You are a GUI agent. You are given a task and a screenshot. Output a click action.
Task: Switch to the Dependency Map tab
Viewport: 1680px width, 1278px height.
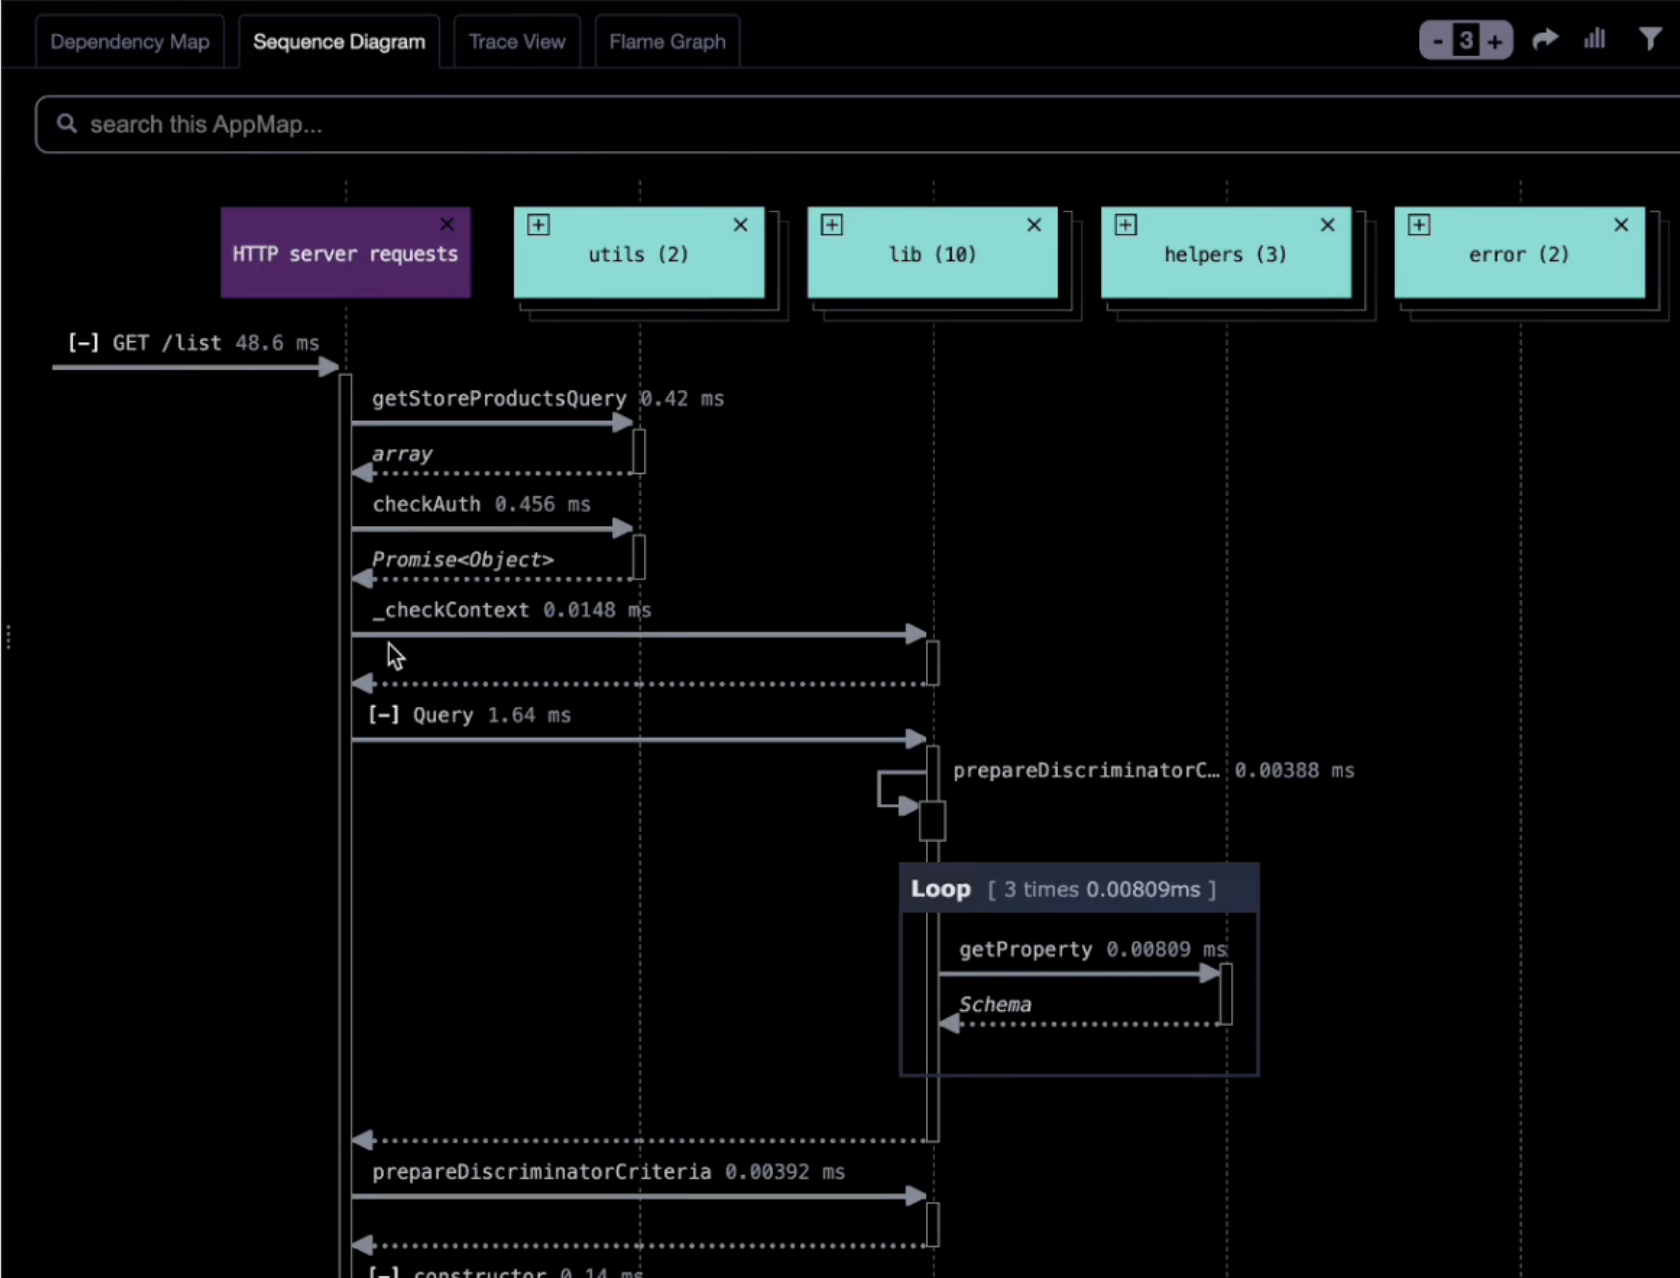(130, 42)
